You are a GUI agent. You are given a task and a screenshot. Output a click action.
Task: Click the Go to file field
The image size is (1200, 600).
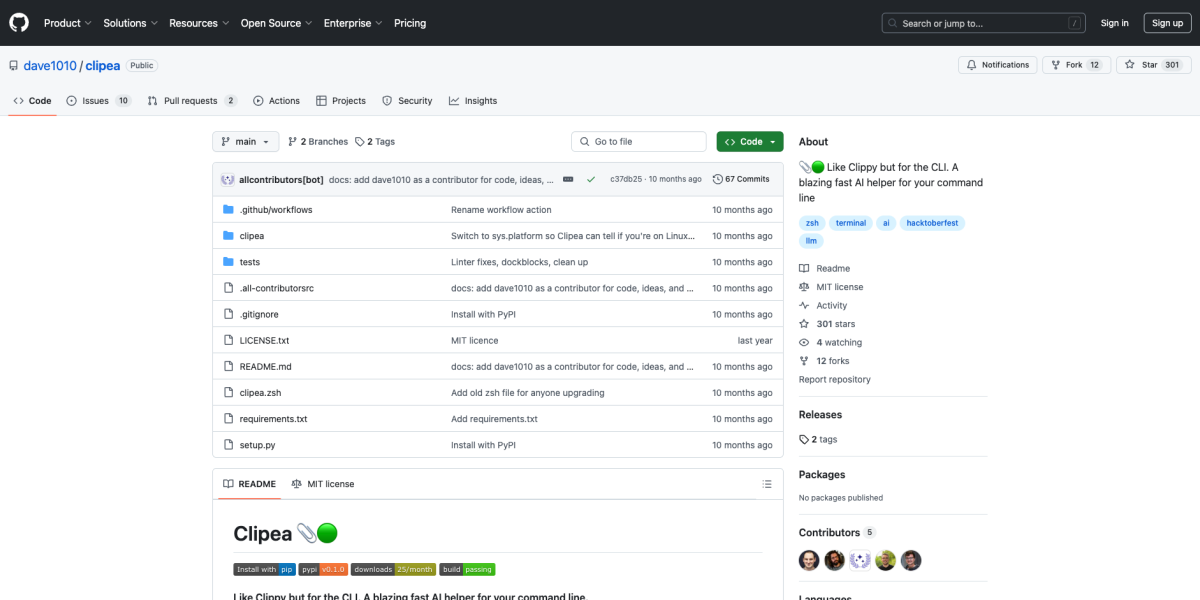639,142
